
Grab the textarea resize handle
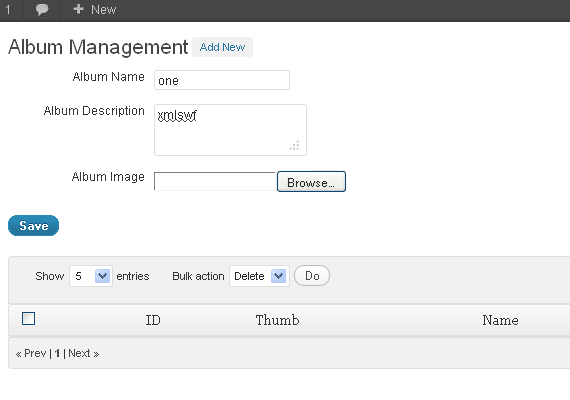click(294, 145)
